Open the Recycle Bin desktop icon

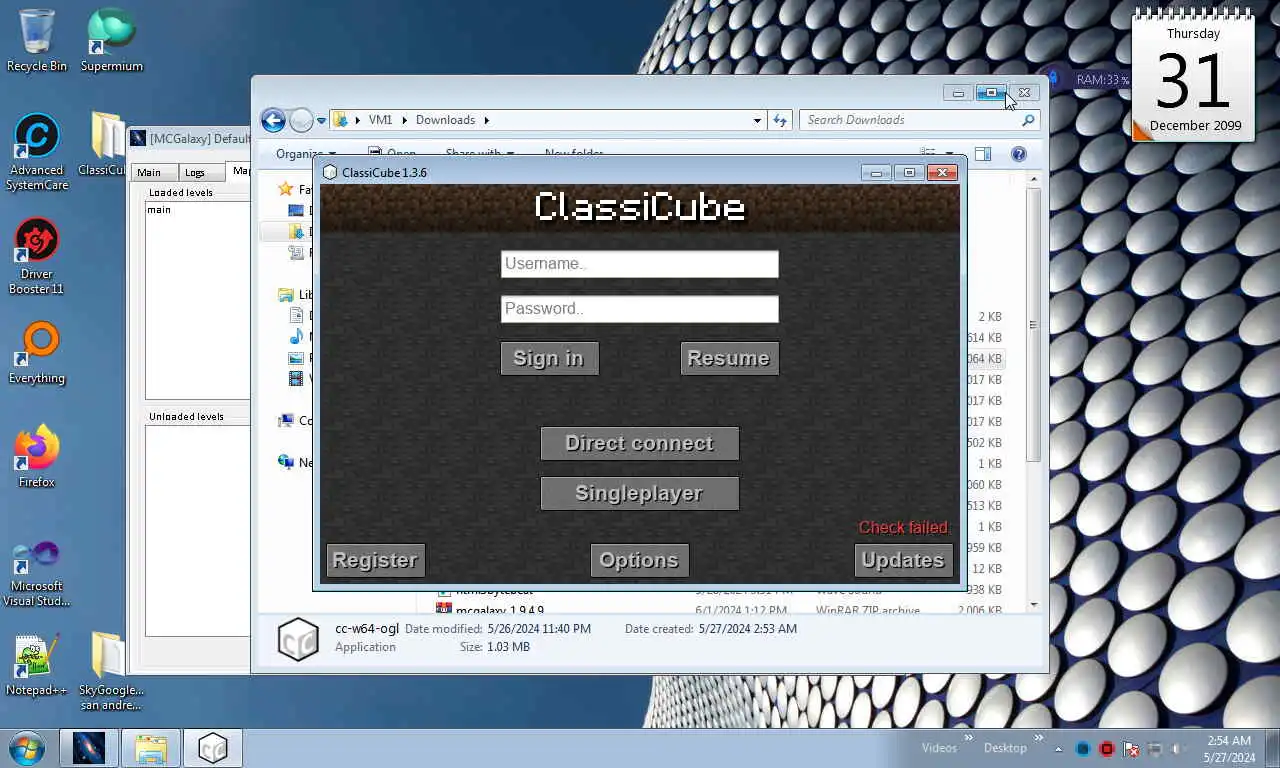[37, 40]
